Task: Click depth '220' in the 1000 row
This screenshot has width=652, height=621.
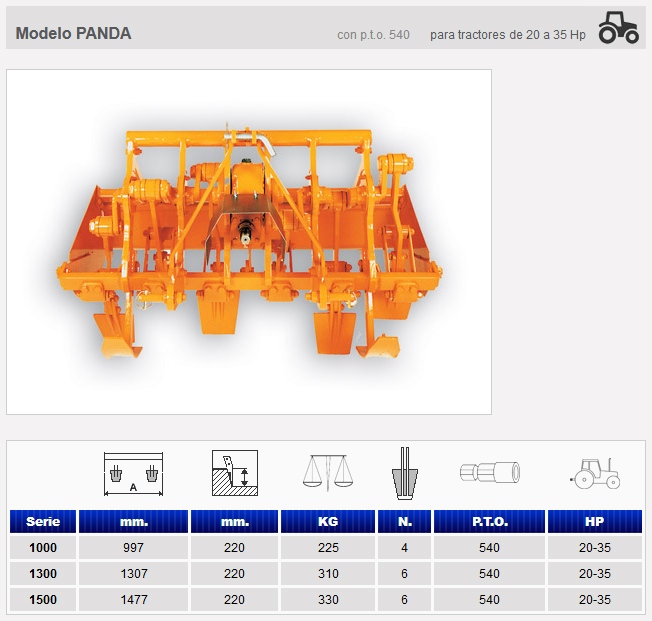Action: point(235,547)
